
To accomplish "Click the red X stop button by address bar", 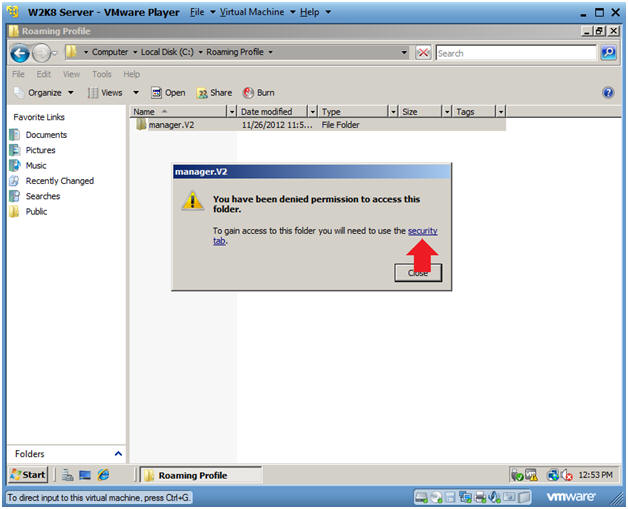I will coord(423,53).
